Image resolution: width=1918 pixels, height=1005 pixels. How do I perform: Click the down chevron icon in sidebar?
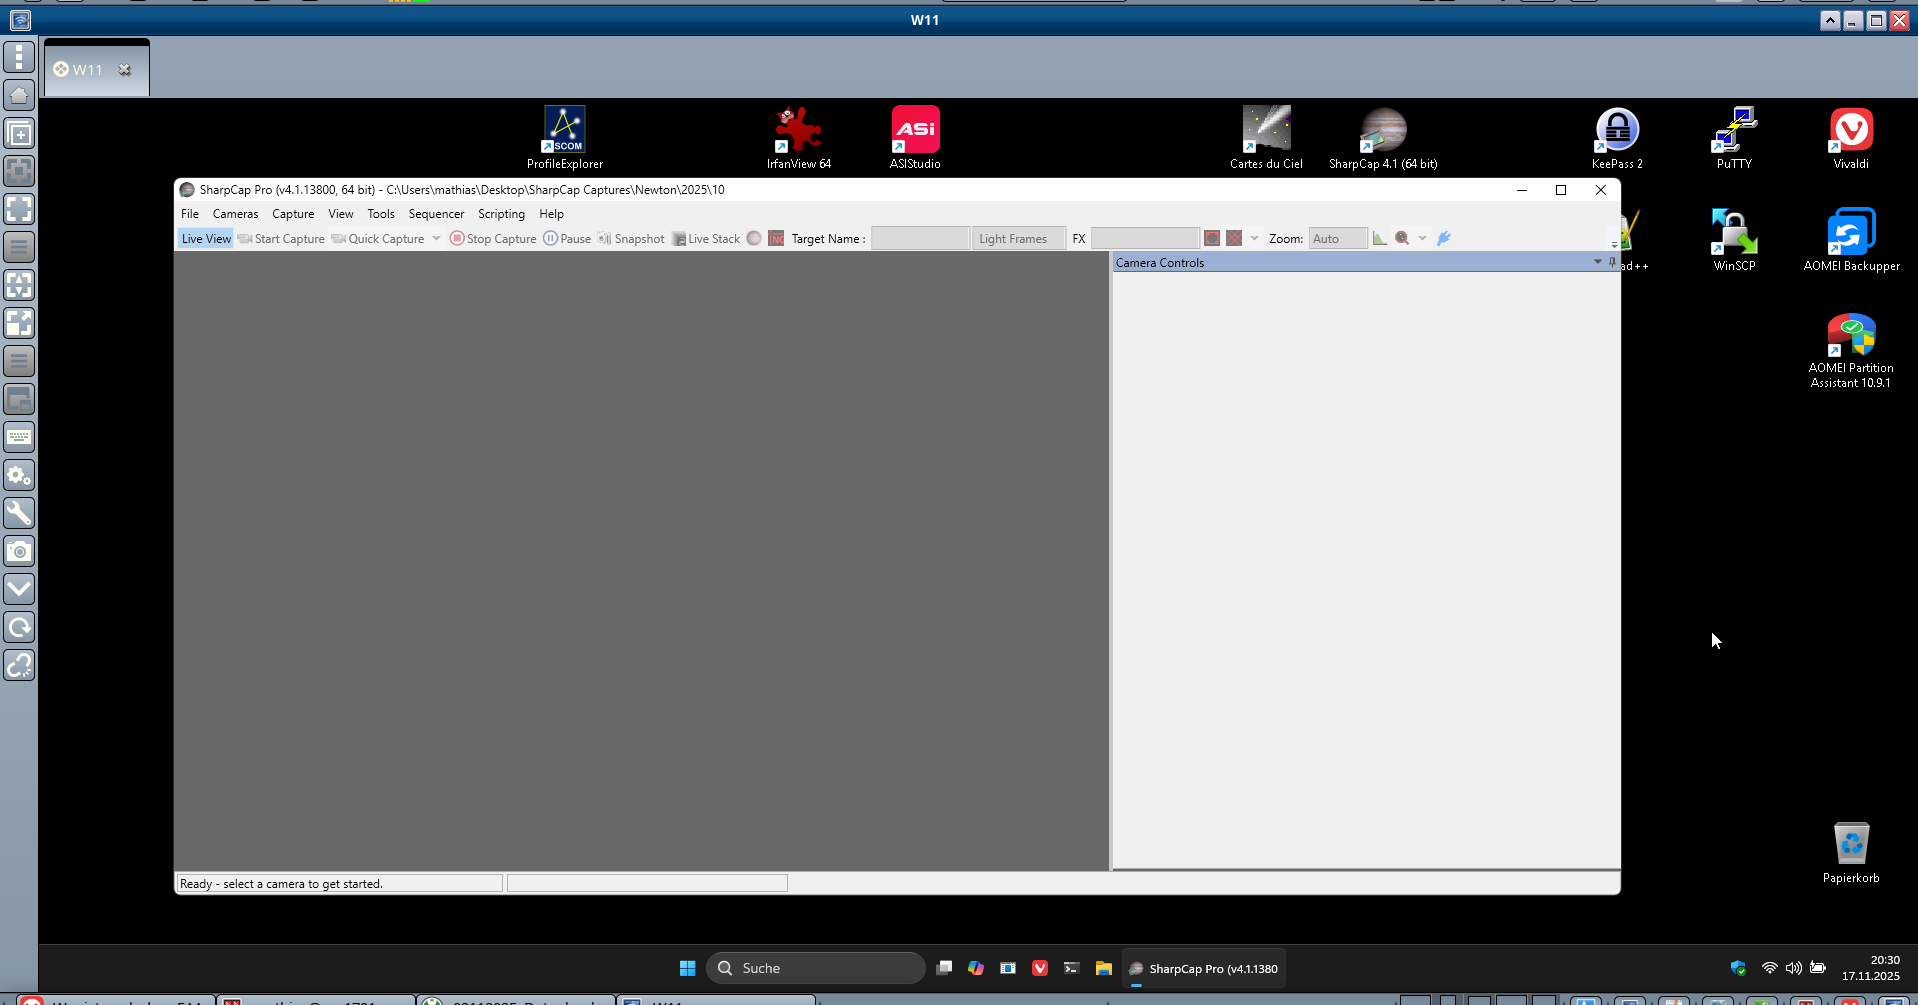click(19, 589)
